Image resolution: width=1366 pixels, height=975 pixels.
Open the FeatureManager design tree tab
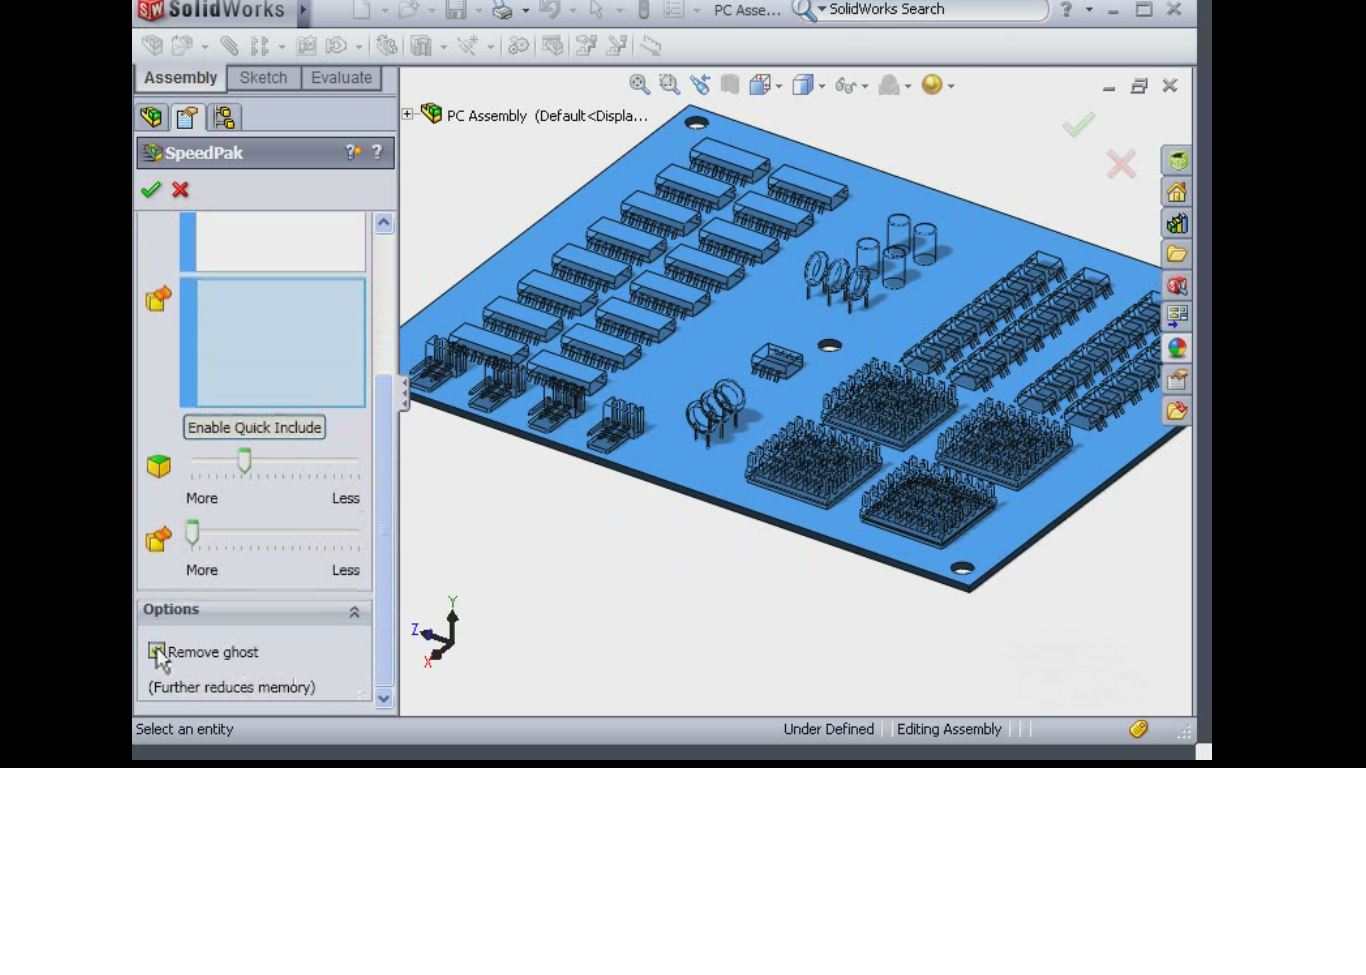151,118
